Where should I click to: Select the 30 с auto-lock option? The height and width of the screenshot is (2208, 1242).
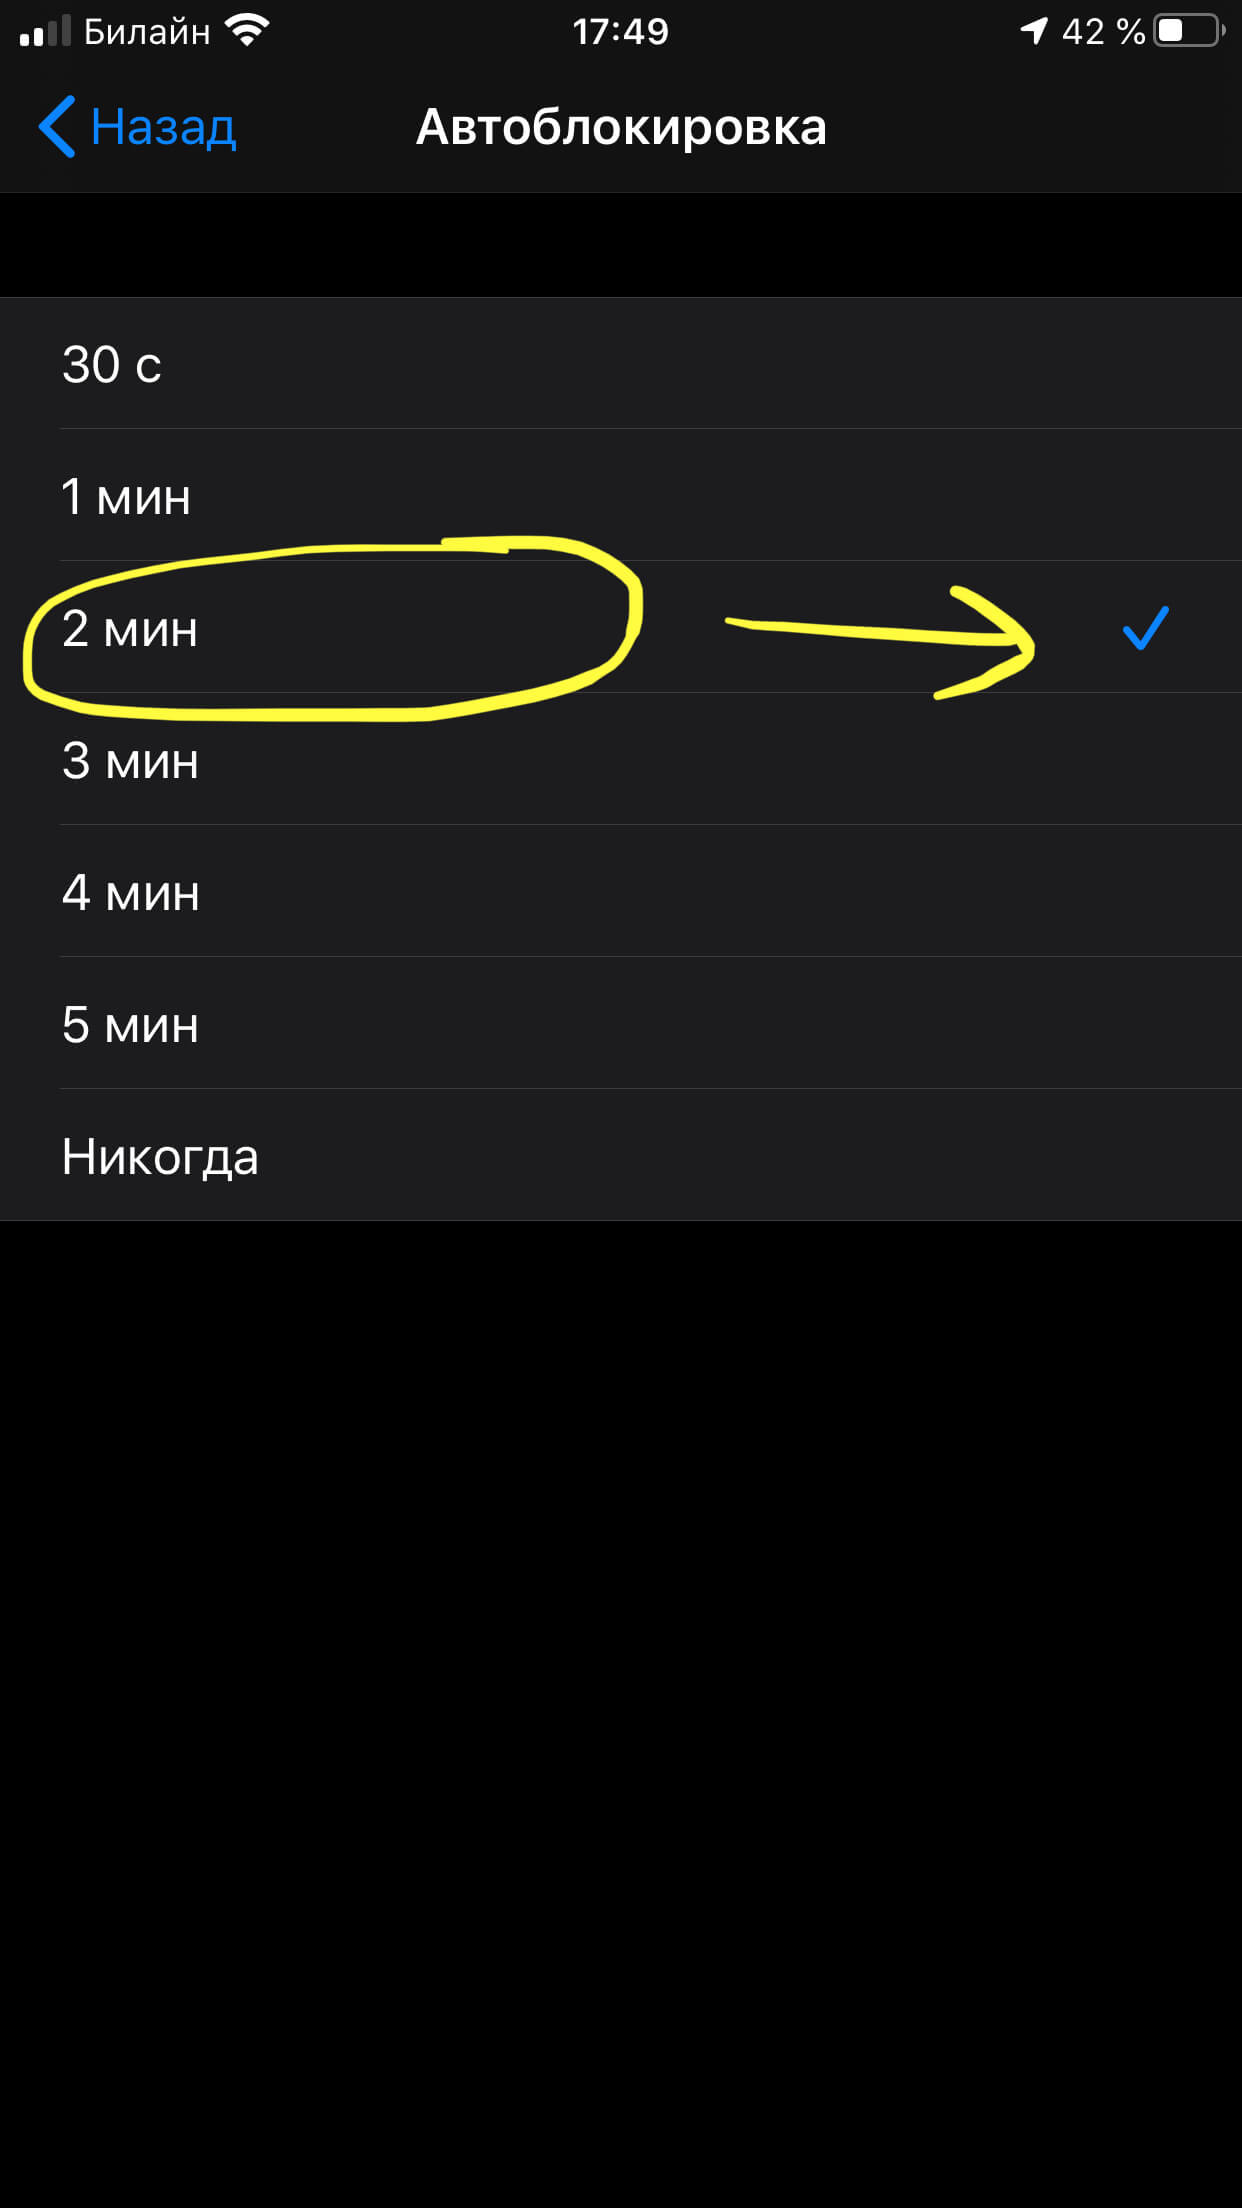click(621, 363)
